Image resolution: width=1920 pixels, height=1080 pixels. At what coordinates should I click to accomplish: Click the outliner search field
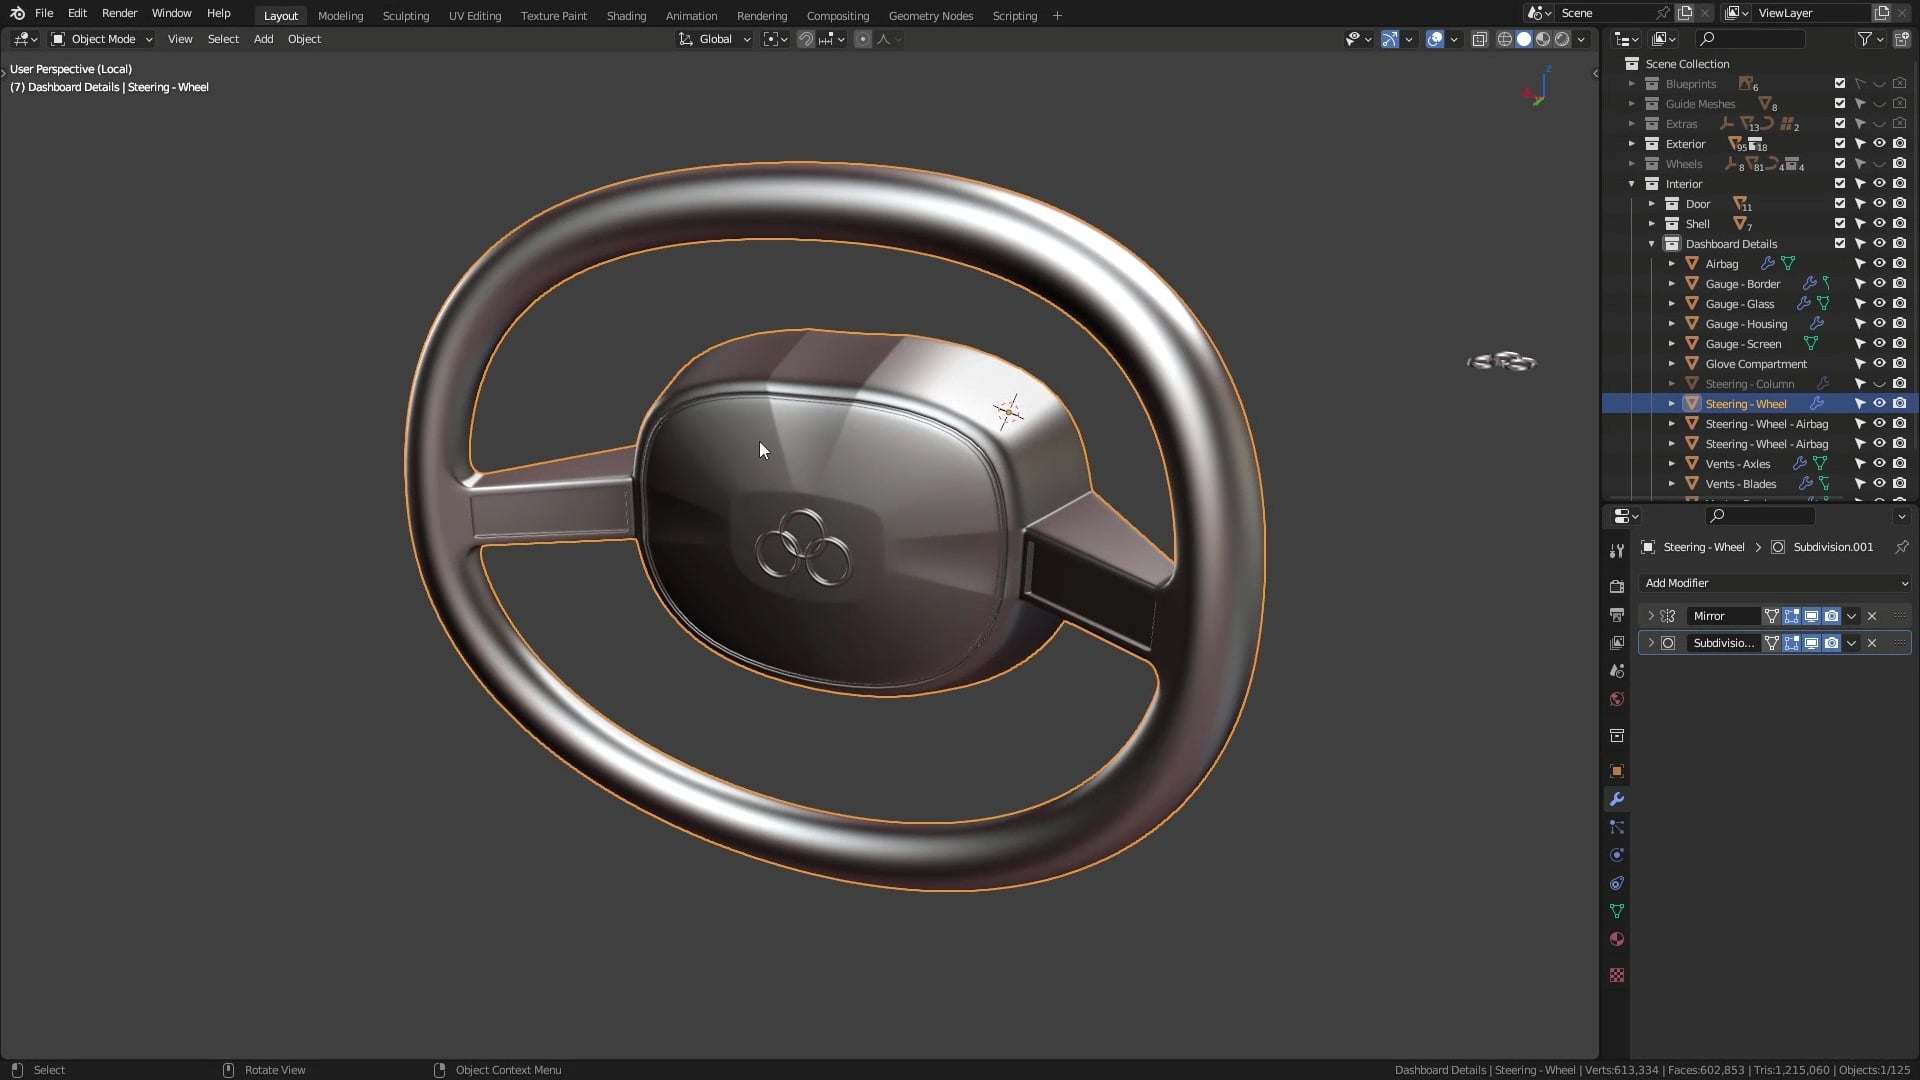pyautogui.click(x=1750, y=39)
